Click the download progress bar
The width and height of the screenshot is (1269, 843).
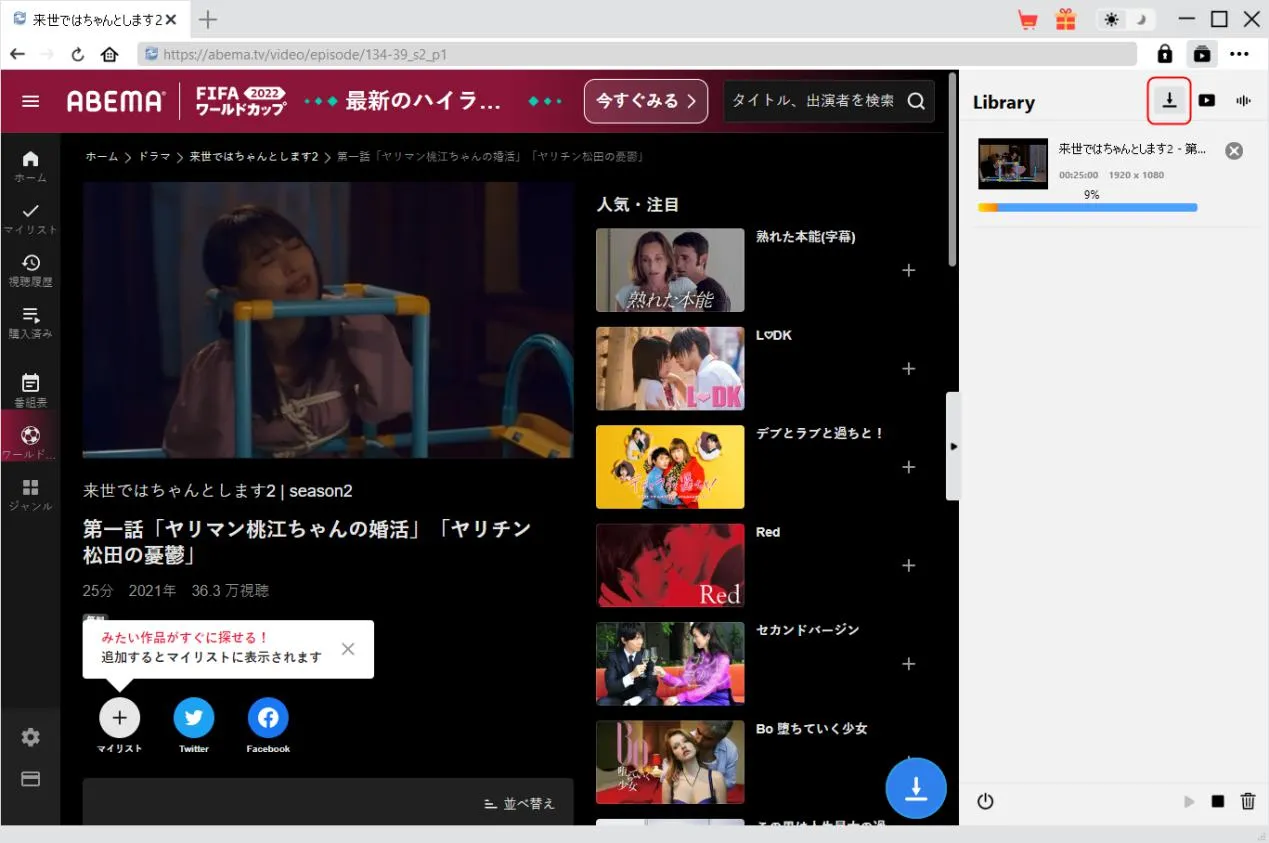(1087, 208)
